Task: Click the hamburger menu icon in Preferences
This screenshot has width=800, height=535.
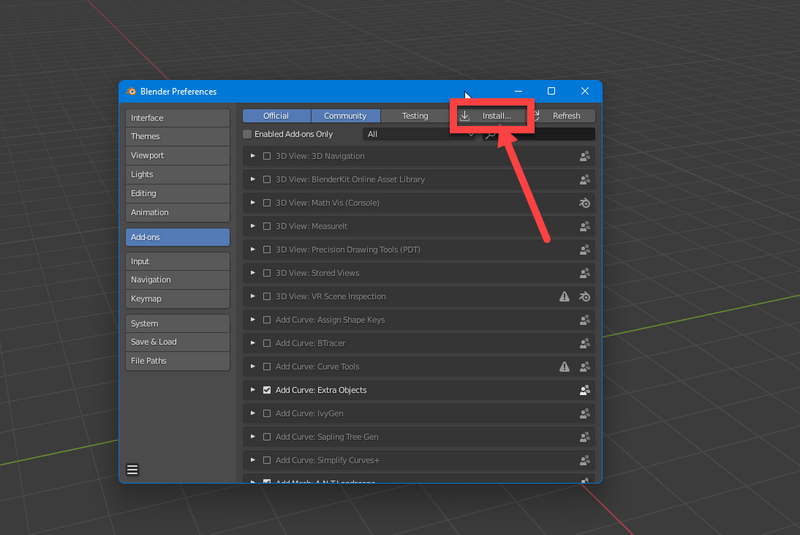Action: [x=132, y=469]
